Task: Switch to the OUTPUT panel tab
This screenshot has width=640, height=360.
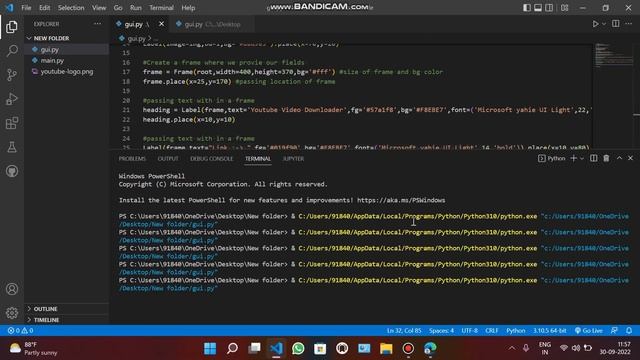Action: (x=168, y=159)
